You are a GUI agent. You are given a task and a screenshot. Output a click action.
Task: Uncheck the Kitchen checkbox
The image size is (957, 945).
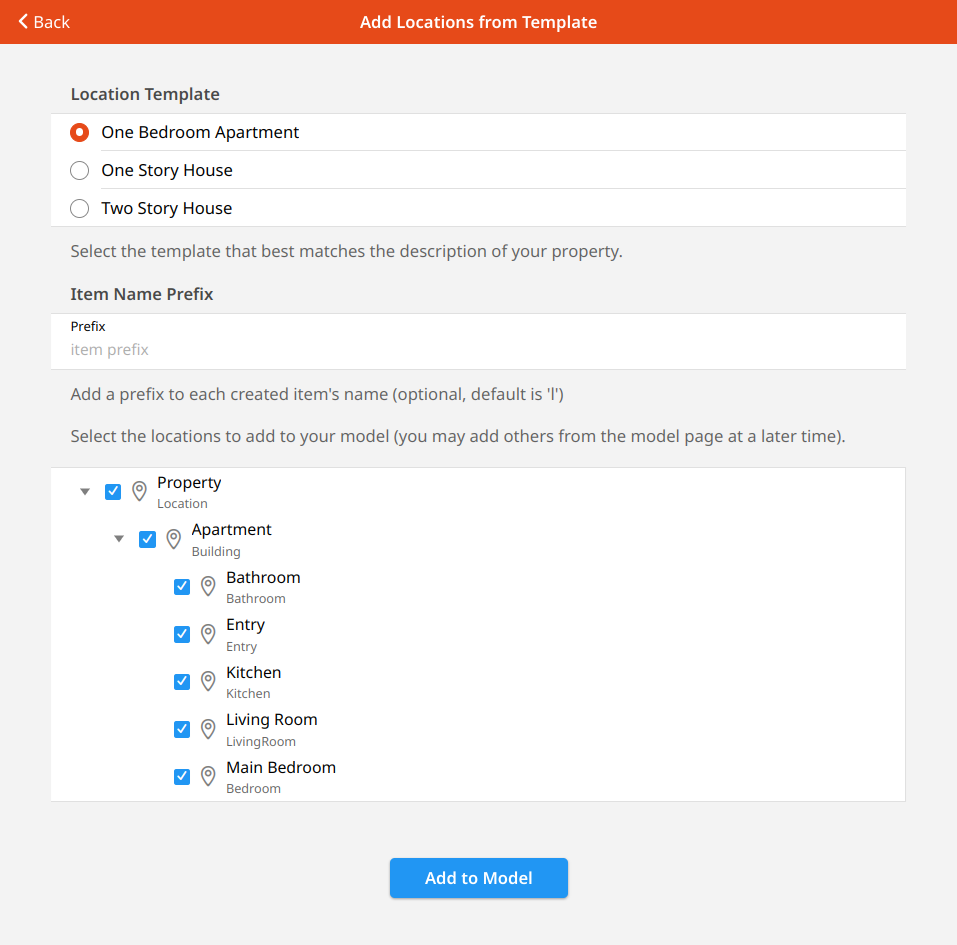182,682
